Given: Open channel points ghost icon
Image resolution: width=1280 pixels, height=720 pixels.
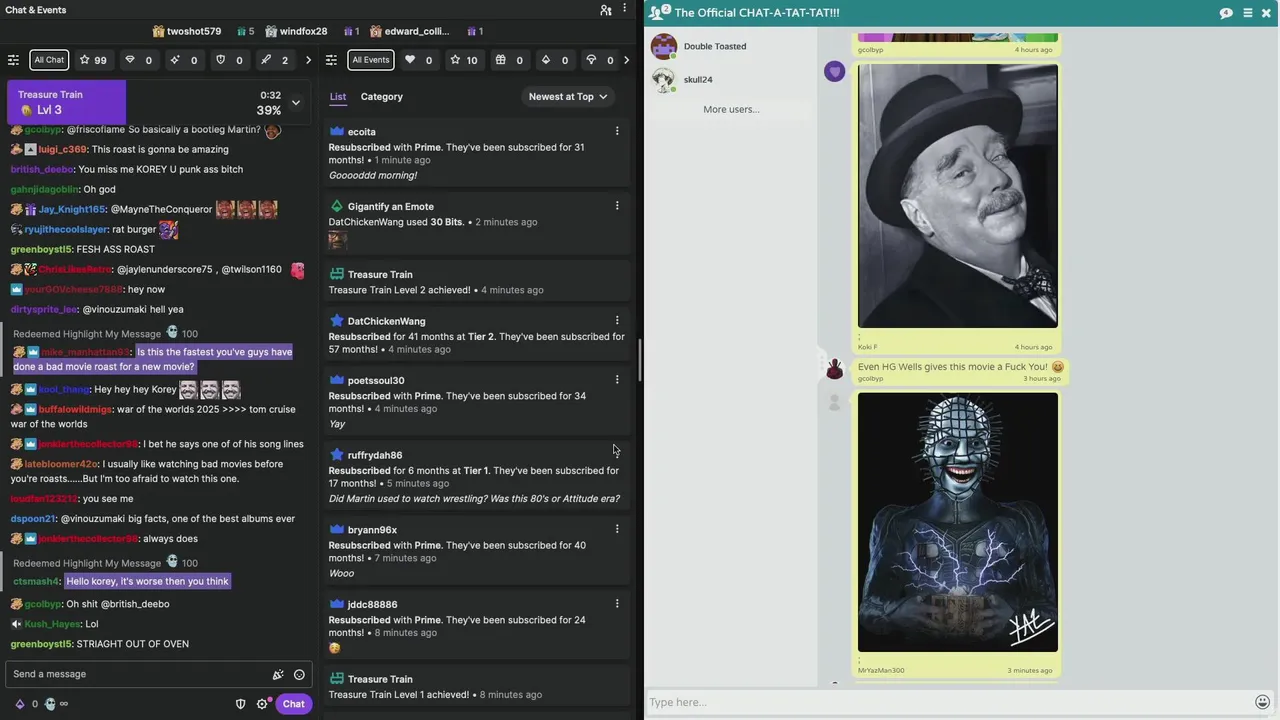Looking at the screenshot, I should (50, 704).
